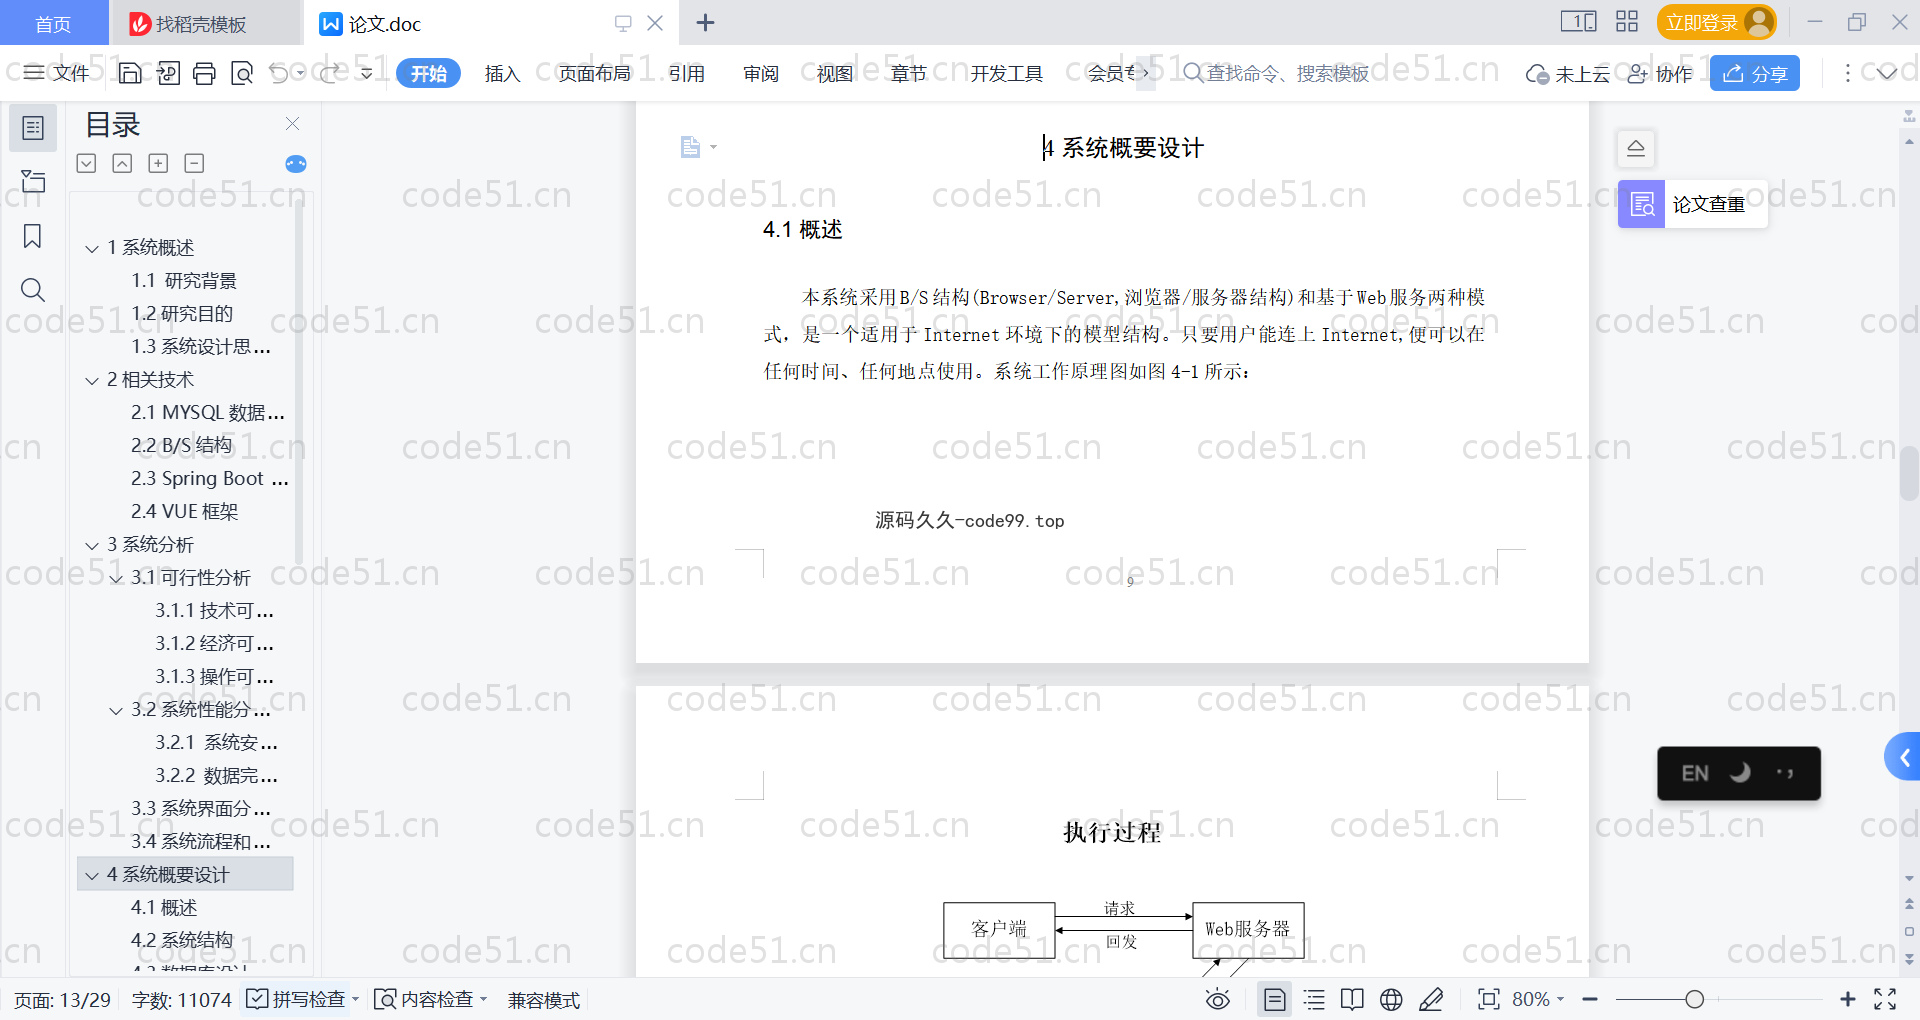Go to 2.4 VUE 框架 in outline
1920x1020 pixels.
pos(184,511)
